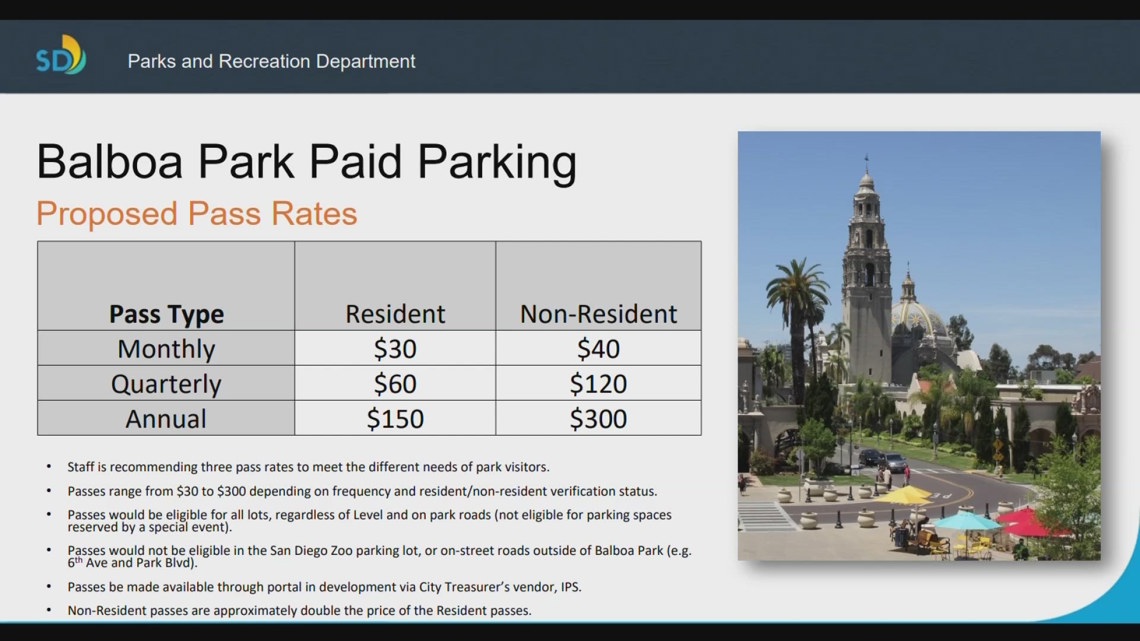Select the Resident column header
The image size is (1140, 641).
pyautogui.click(x=394, y=313)
